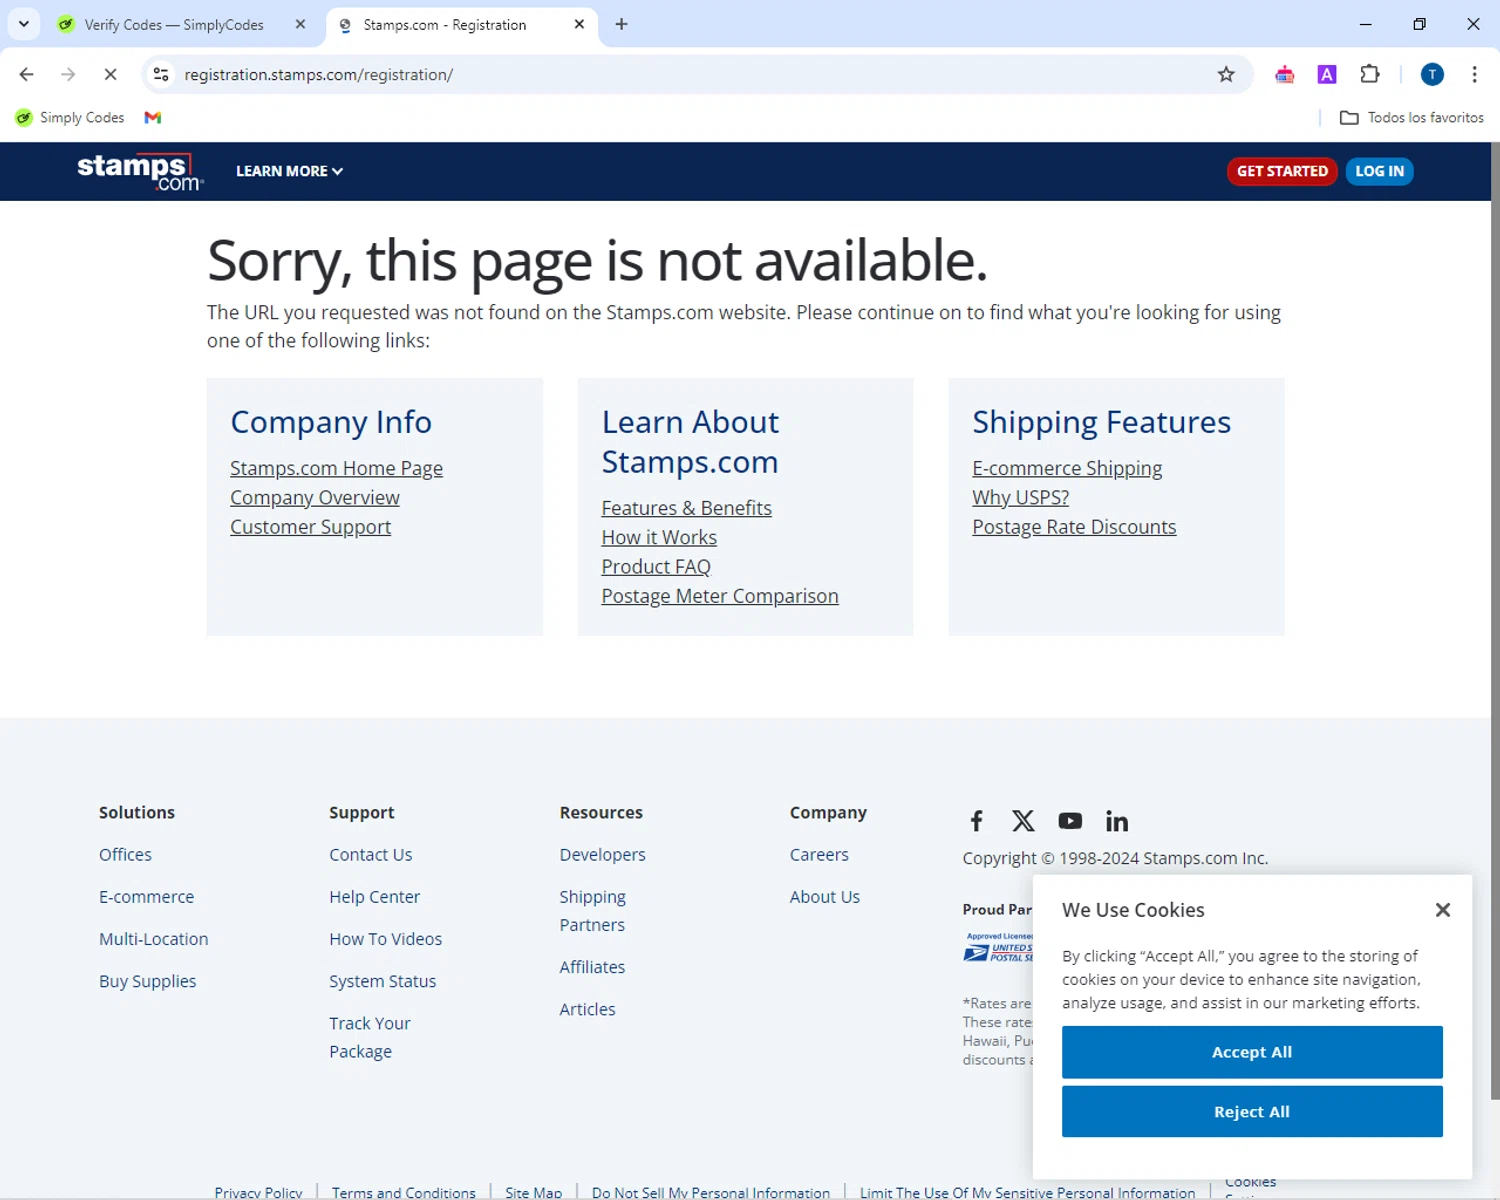Stop page loading with the X button
The width and height of the screenshot is (1500, 1200).
(111, 74)
